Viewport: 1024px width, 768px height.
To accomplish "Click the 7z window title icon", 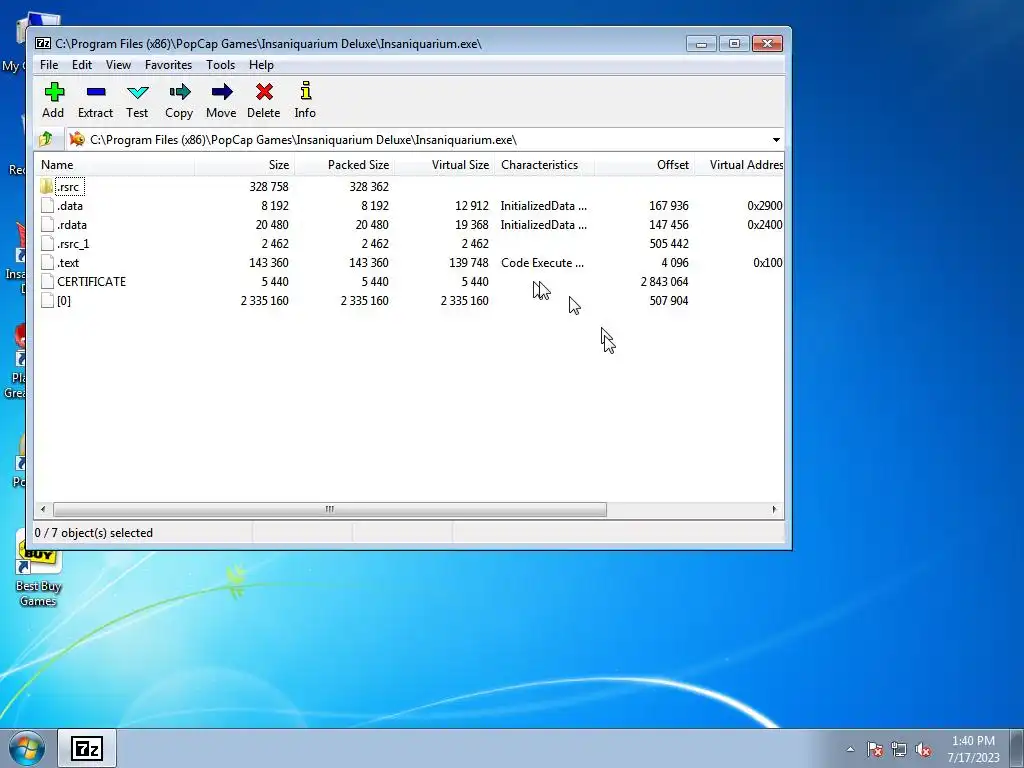I will pos(43,44).
